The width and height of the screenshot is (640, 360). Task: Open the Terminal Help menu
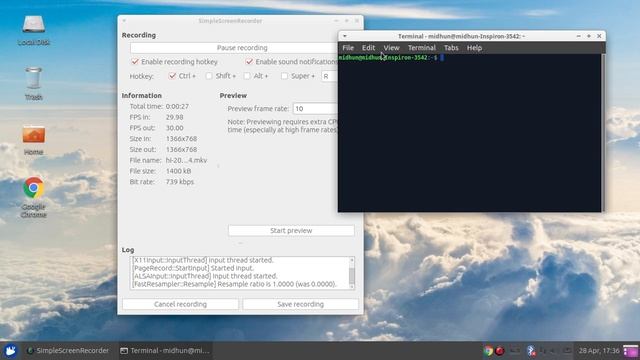(x=474, y=48)
